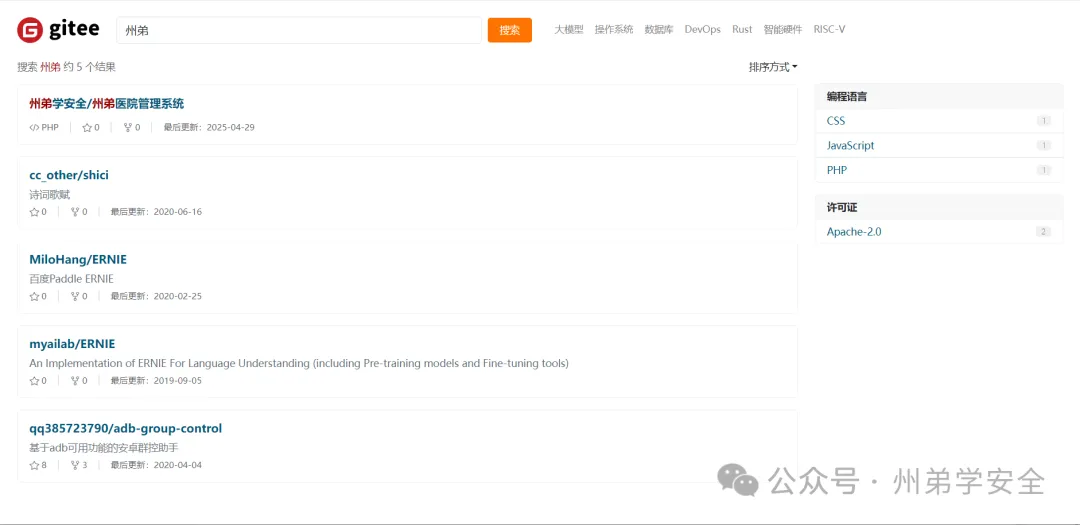Click the 编程语言 panel heading
1080x525 pixels.
[x=847, y=97]
